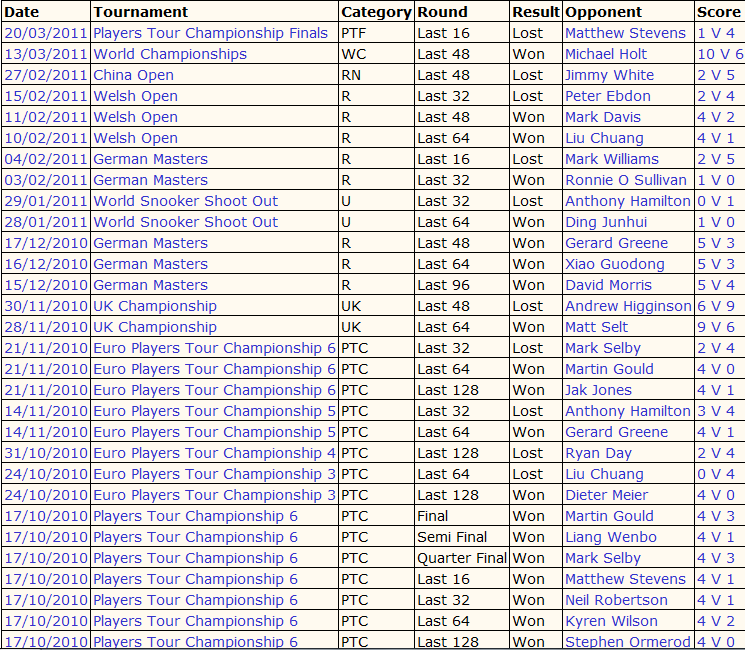Click opponent Jak Jones

(598, 390)
